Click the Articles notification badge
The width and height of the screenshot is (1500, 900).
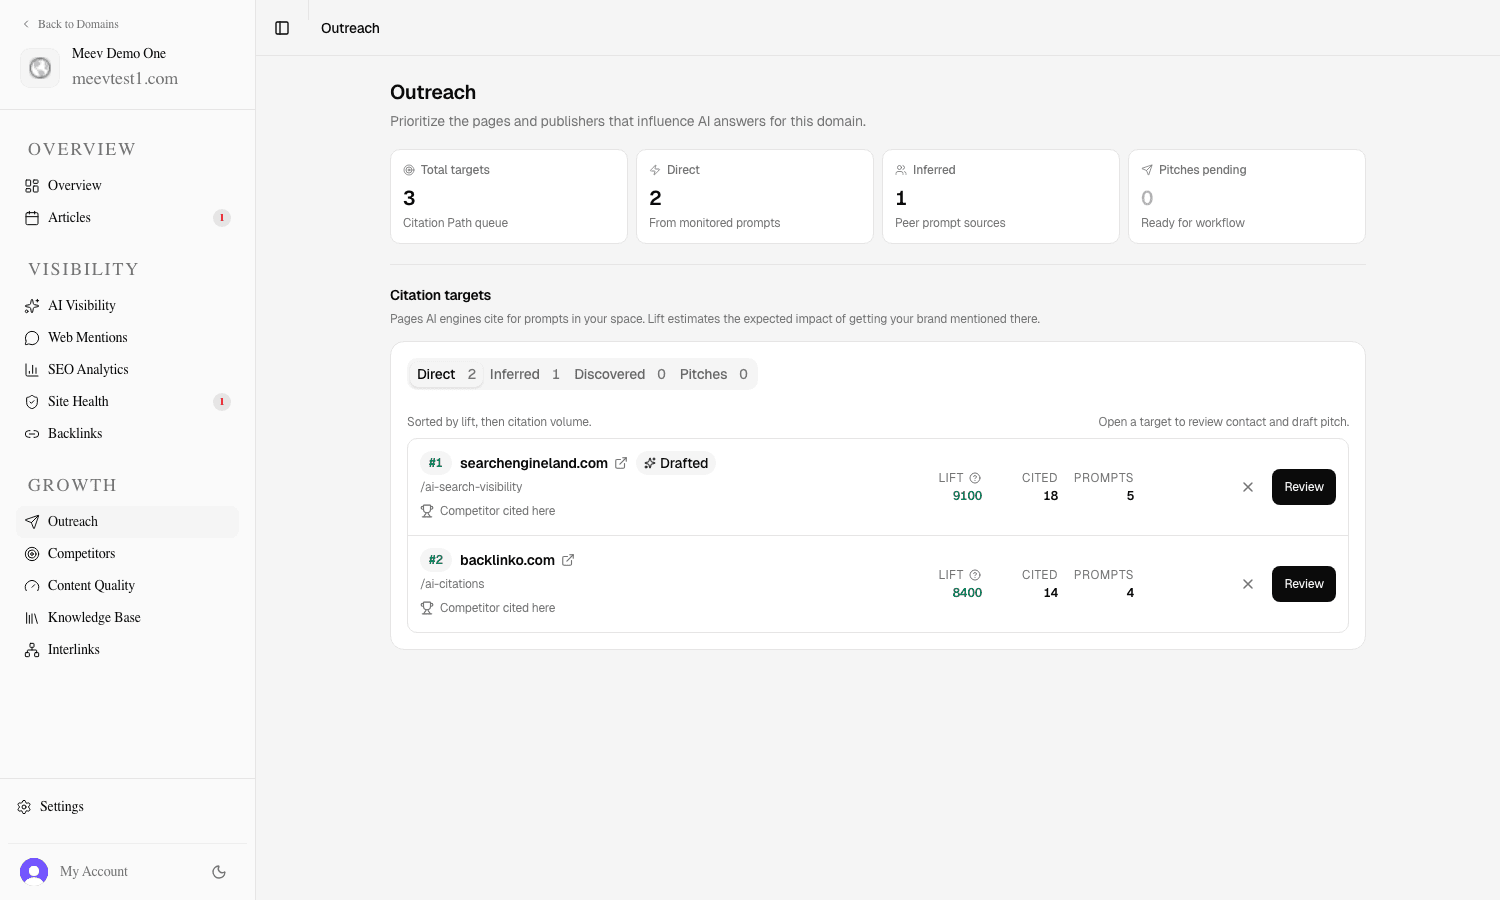222,218
